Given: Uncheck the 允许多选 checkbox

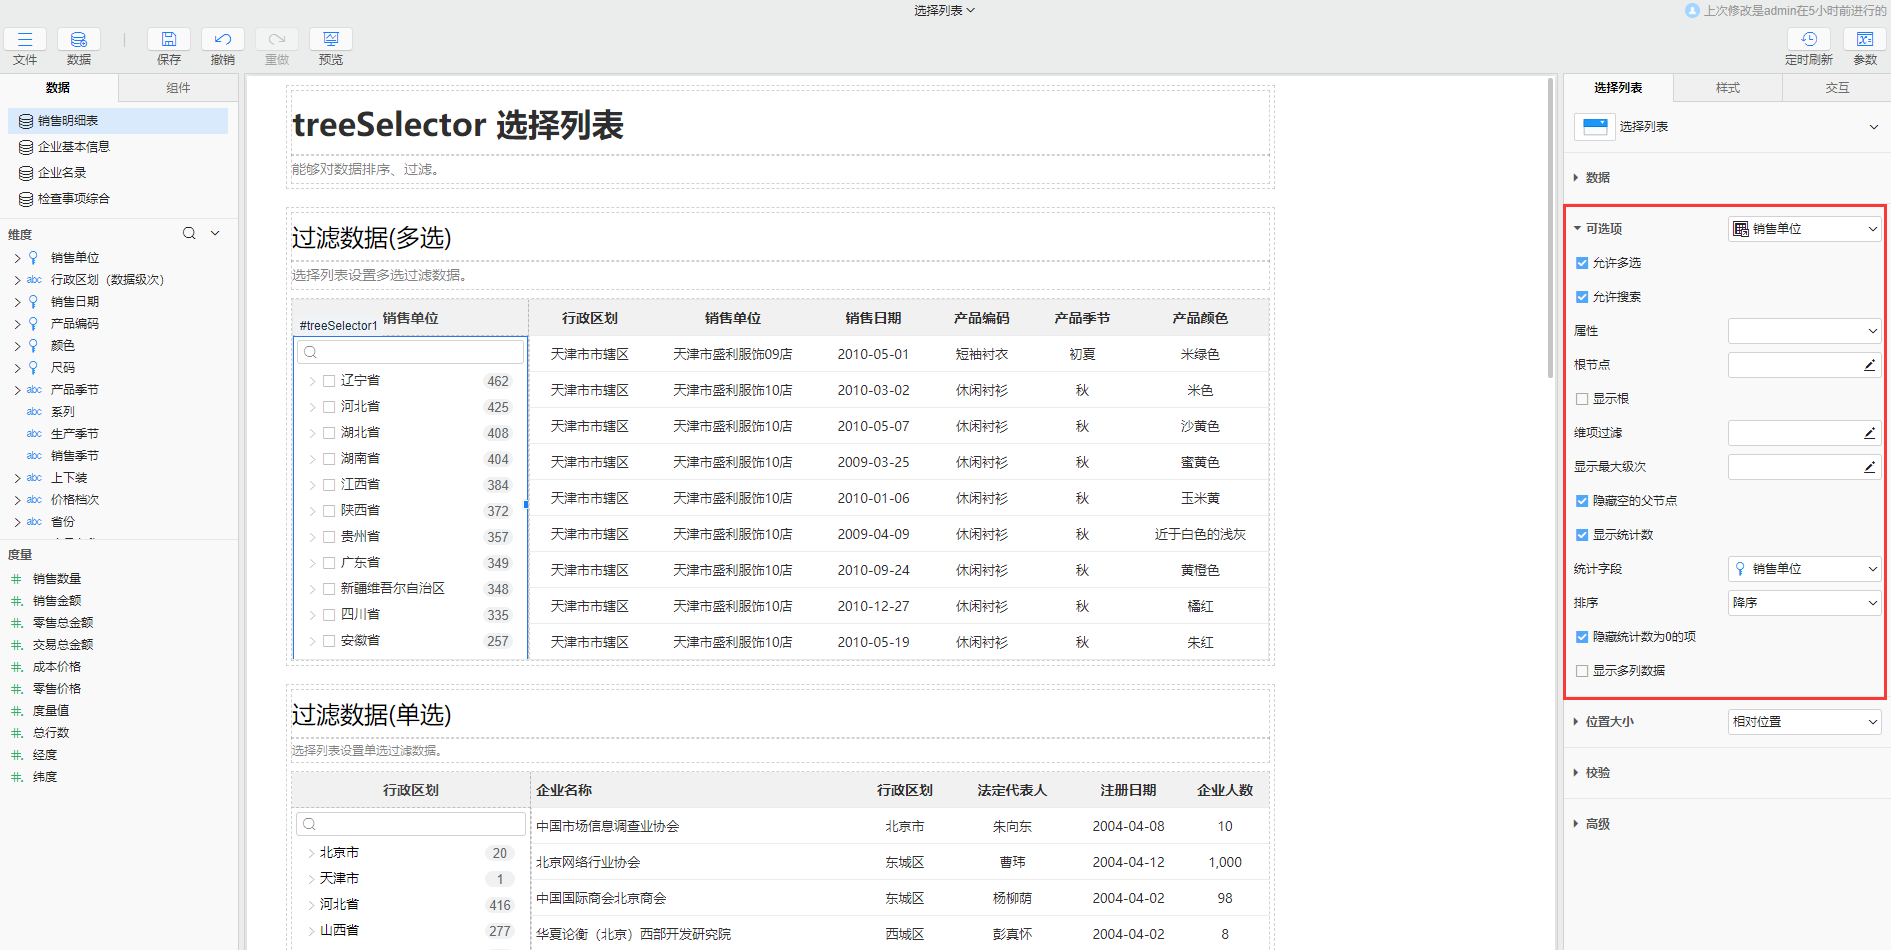Looking at the screenshot, I should coord(1582,263).
